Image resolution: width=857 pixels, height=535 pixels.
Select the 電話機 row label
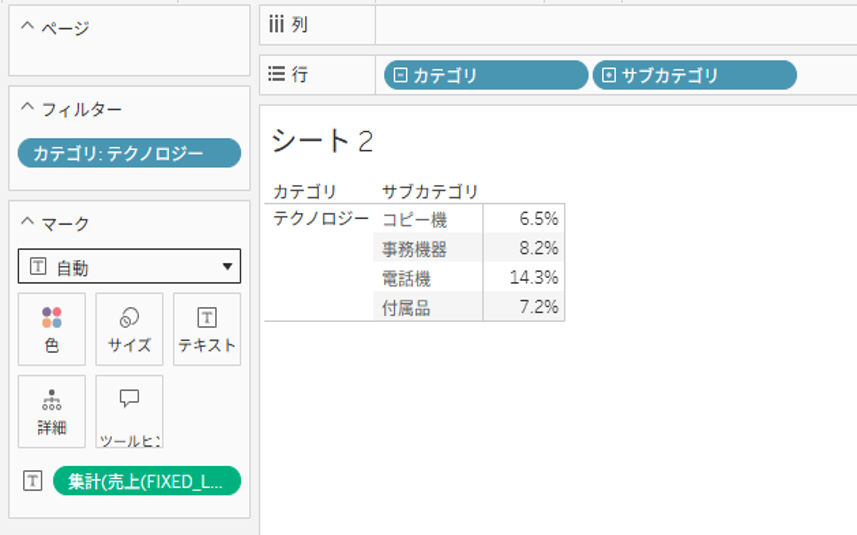point(406,279)
